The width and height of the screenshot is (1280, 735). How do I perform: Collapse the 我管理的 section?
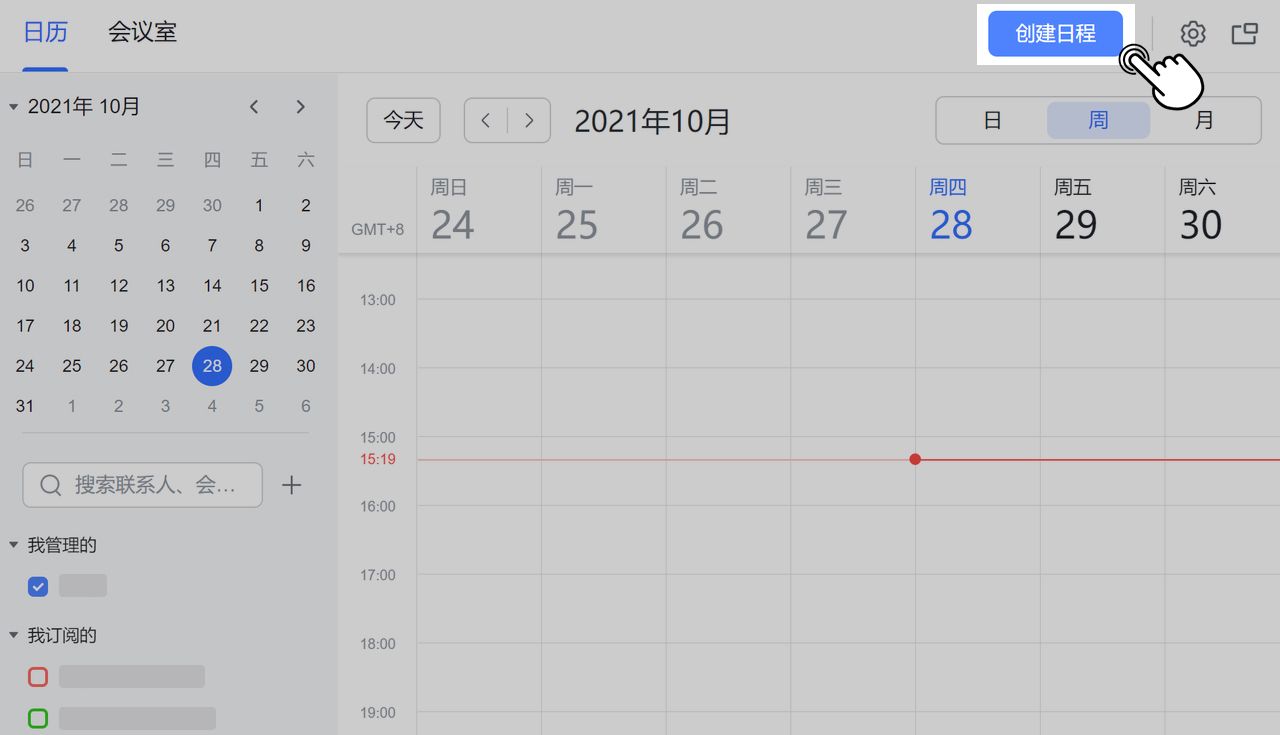pyautogui.click(x=14, y=545)
